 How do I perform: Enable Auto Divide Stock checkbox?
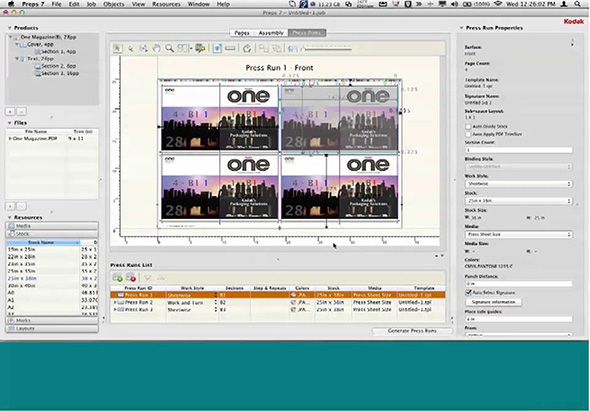click(468, 126)
